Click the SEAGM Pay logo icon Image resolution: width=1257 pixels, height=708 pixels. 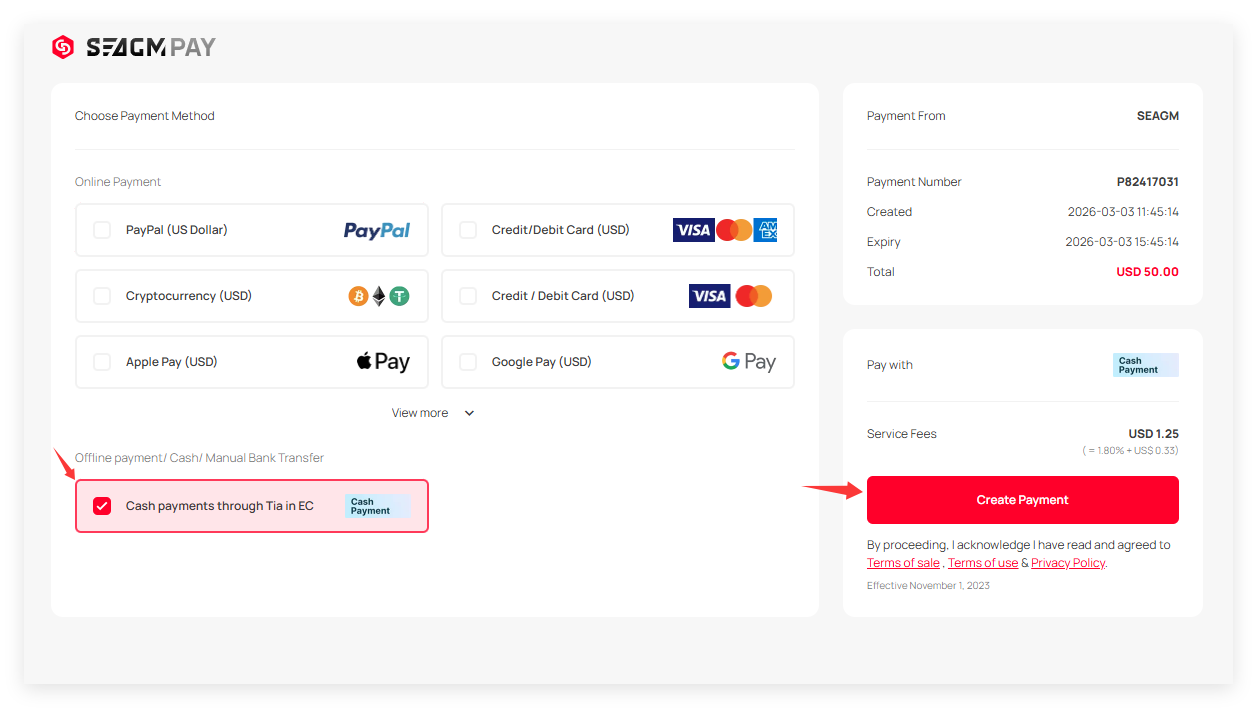[x=63, y=47]
